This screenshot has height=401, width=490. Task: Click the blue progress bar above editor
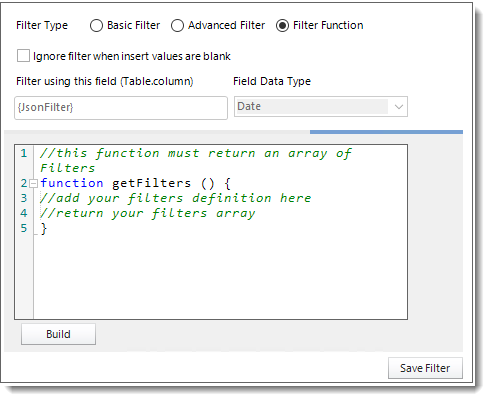[386, 132]
